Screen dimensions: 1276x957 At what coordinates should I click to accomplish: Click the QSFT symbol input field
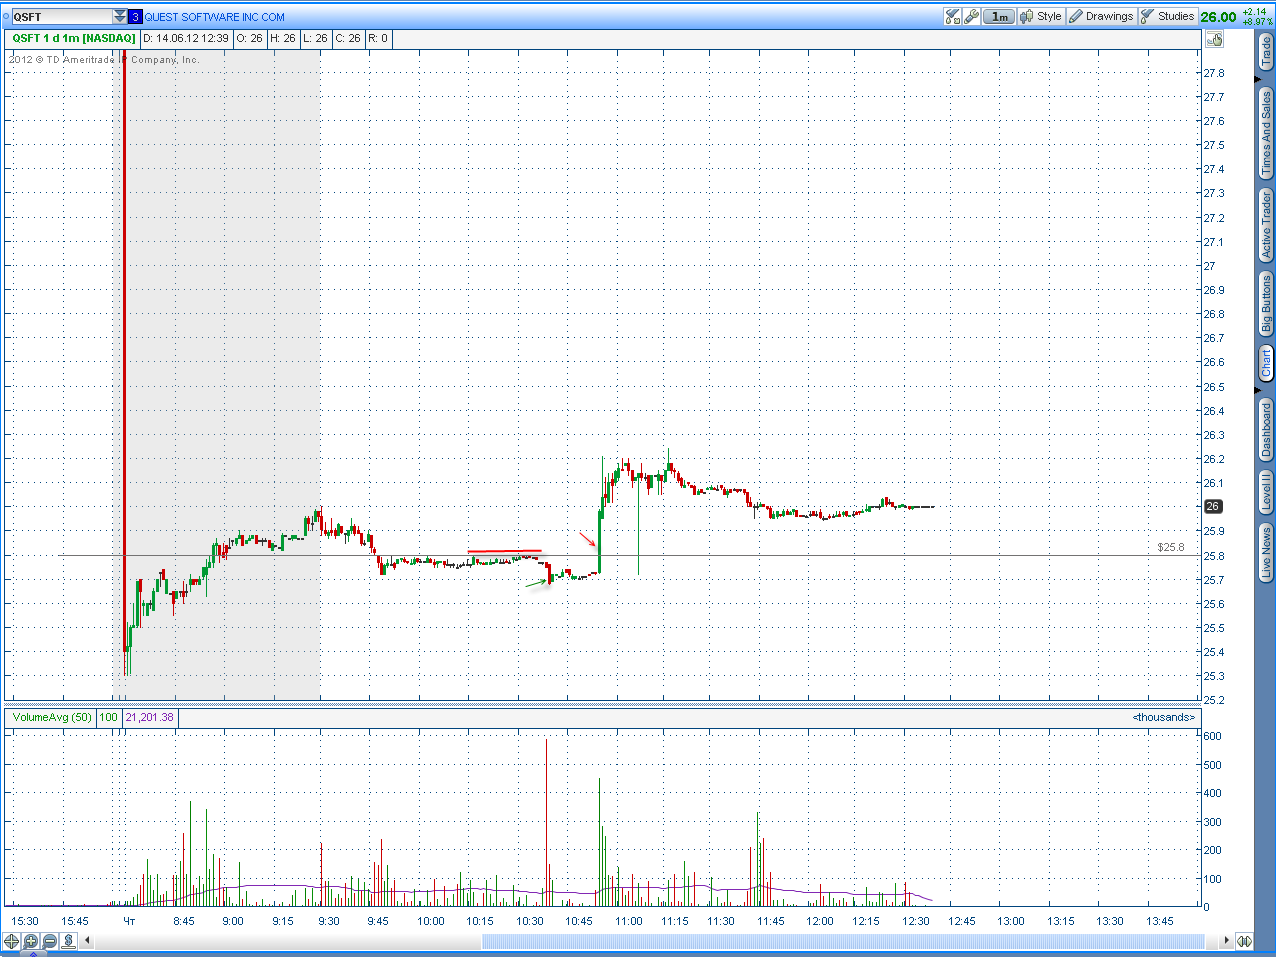click(x=62, y=17)
